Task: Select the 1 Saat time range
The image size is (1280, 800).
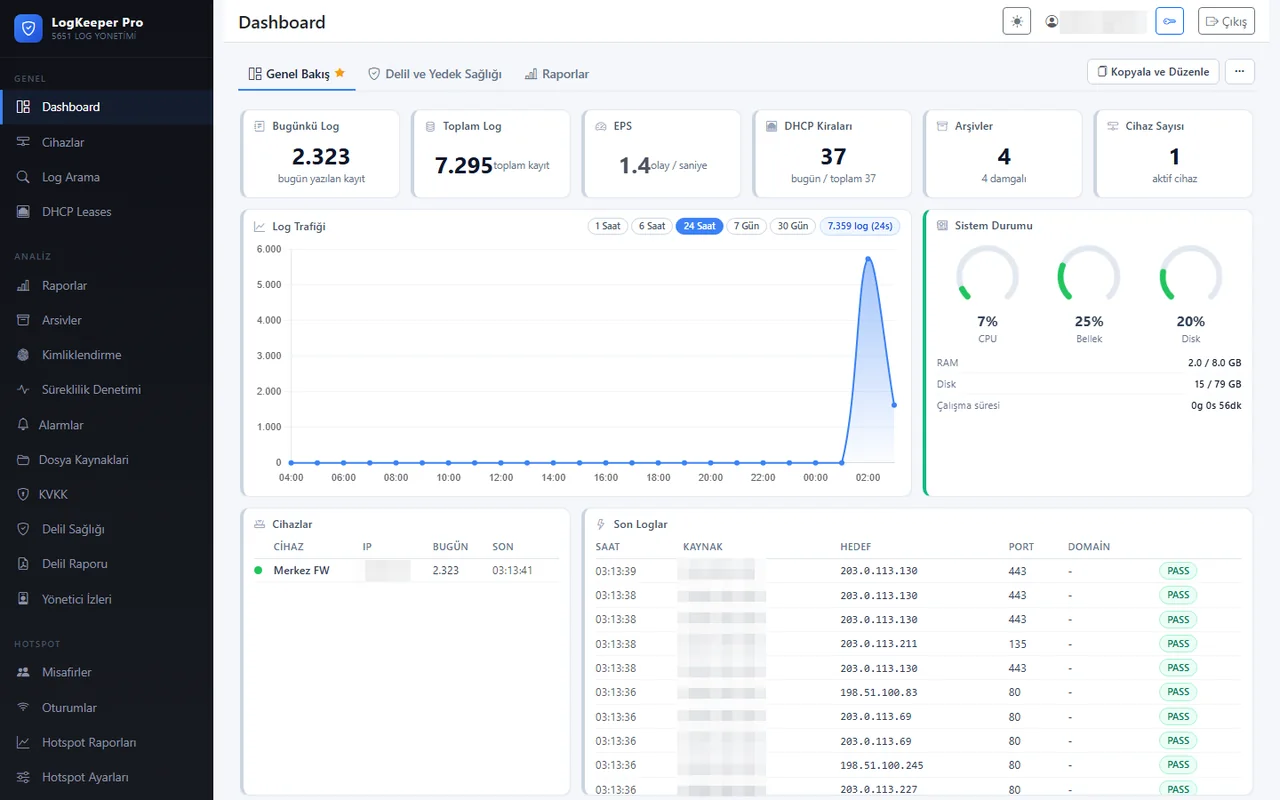Action: [x=607, y=226]
